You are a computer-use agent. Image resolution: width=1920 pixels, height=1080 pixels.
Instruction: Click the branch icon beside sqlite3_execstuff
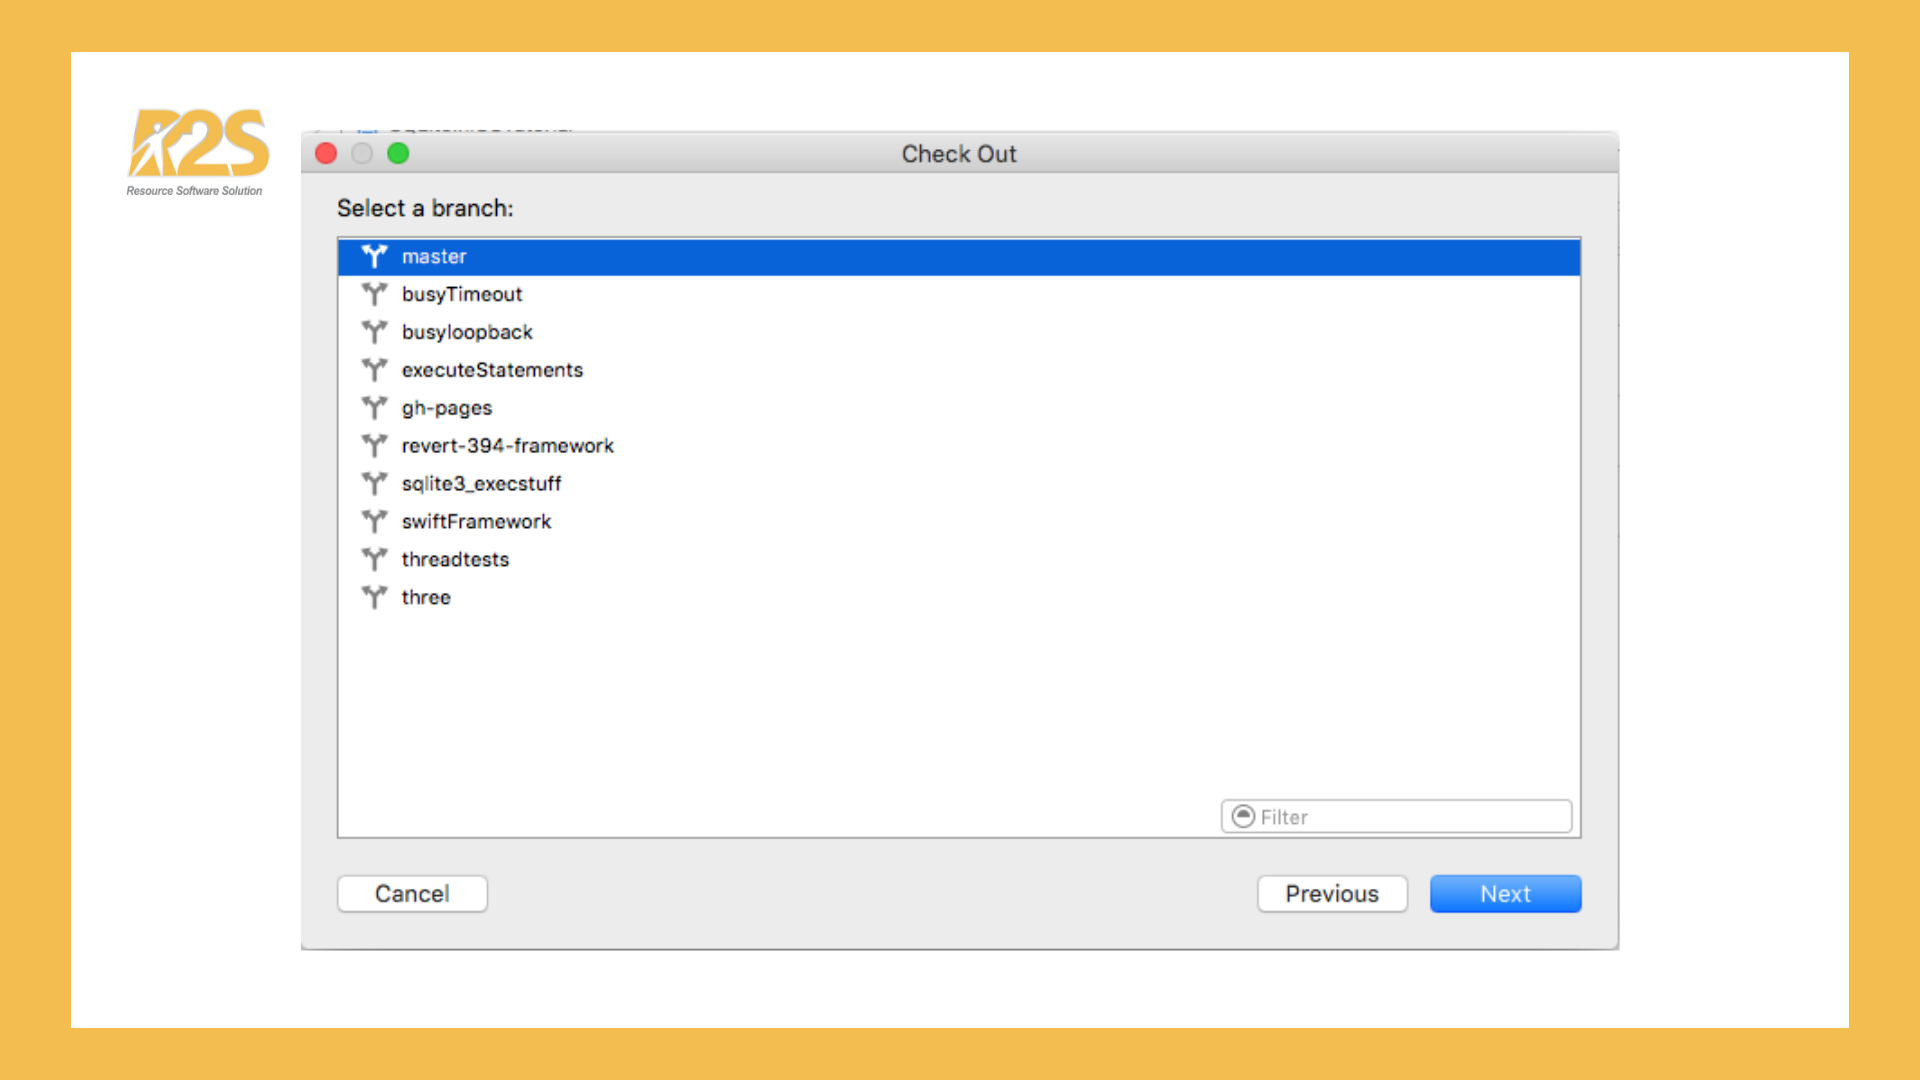374,484
